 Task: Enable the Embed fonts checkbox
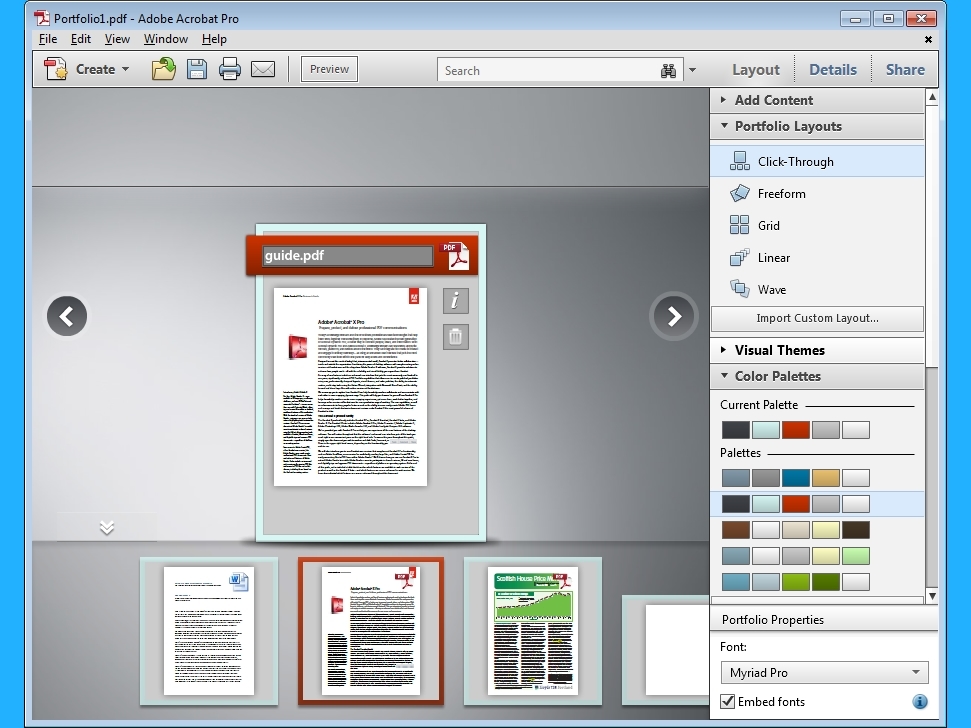727,701
